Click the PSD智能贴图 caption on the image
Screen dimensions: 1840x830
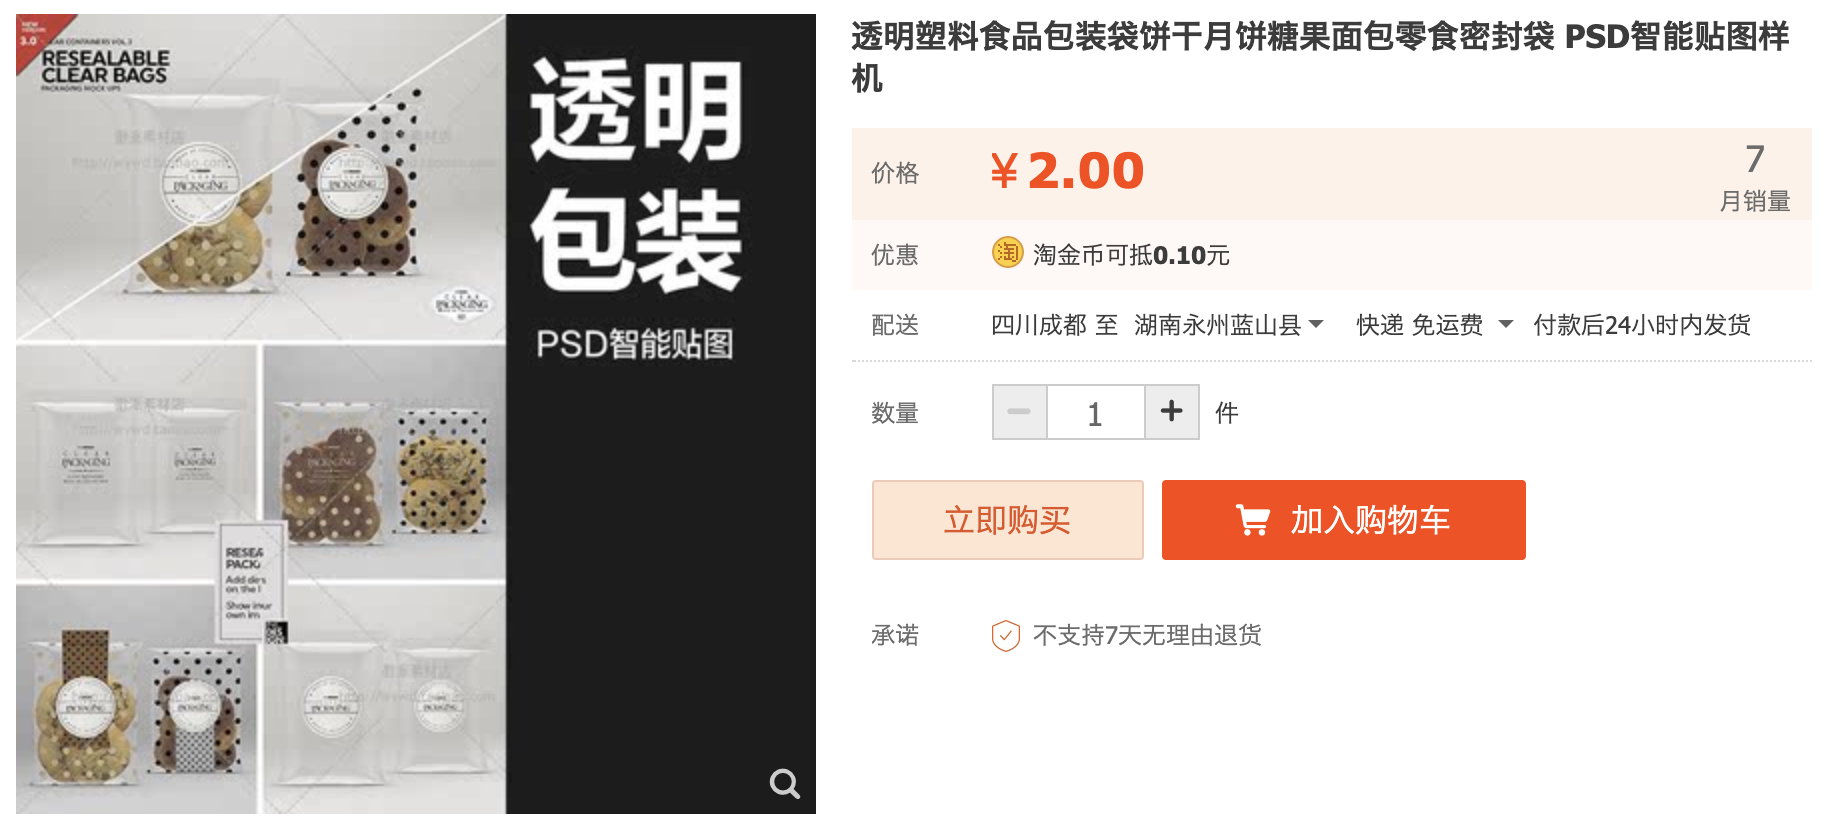(635, 344)
